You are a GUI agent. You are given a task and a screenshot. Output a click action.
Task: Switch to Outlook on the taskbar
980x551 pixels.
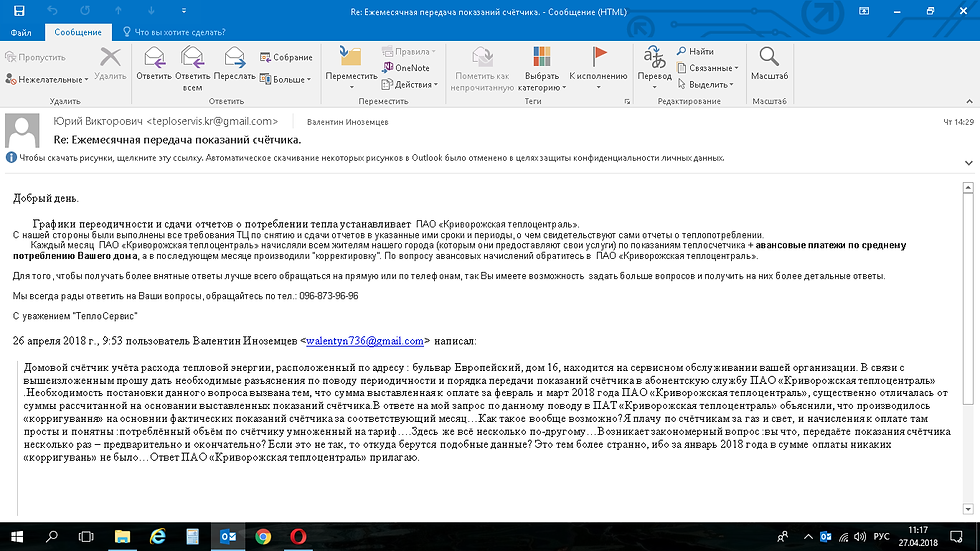(228, 537)
